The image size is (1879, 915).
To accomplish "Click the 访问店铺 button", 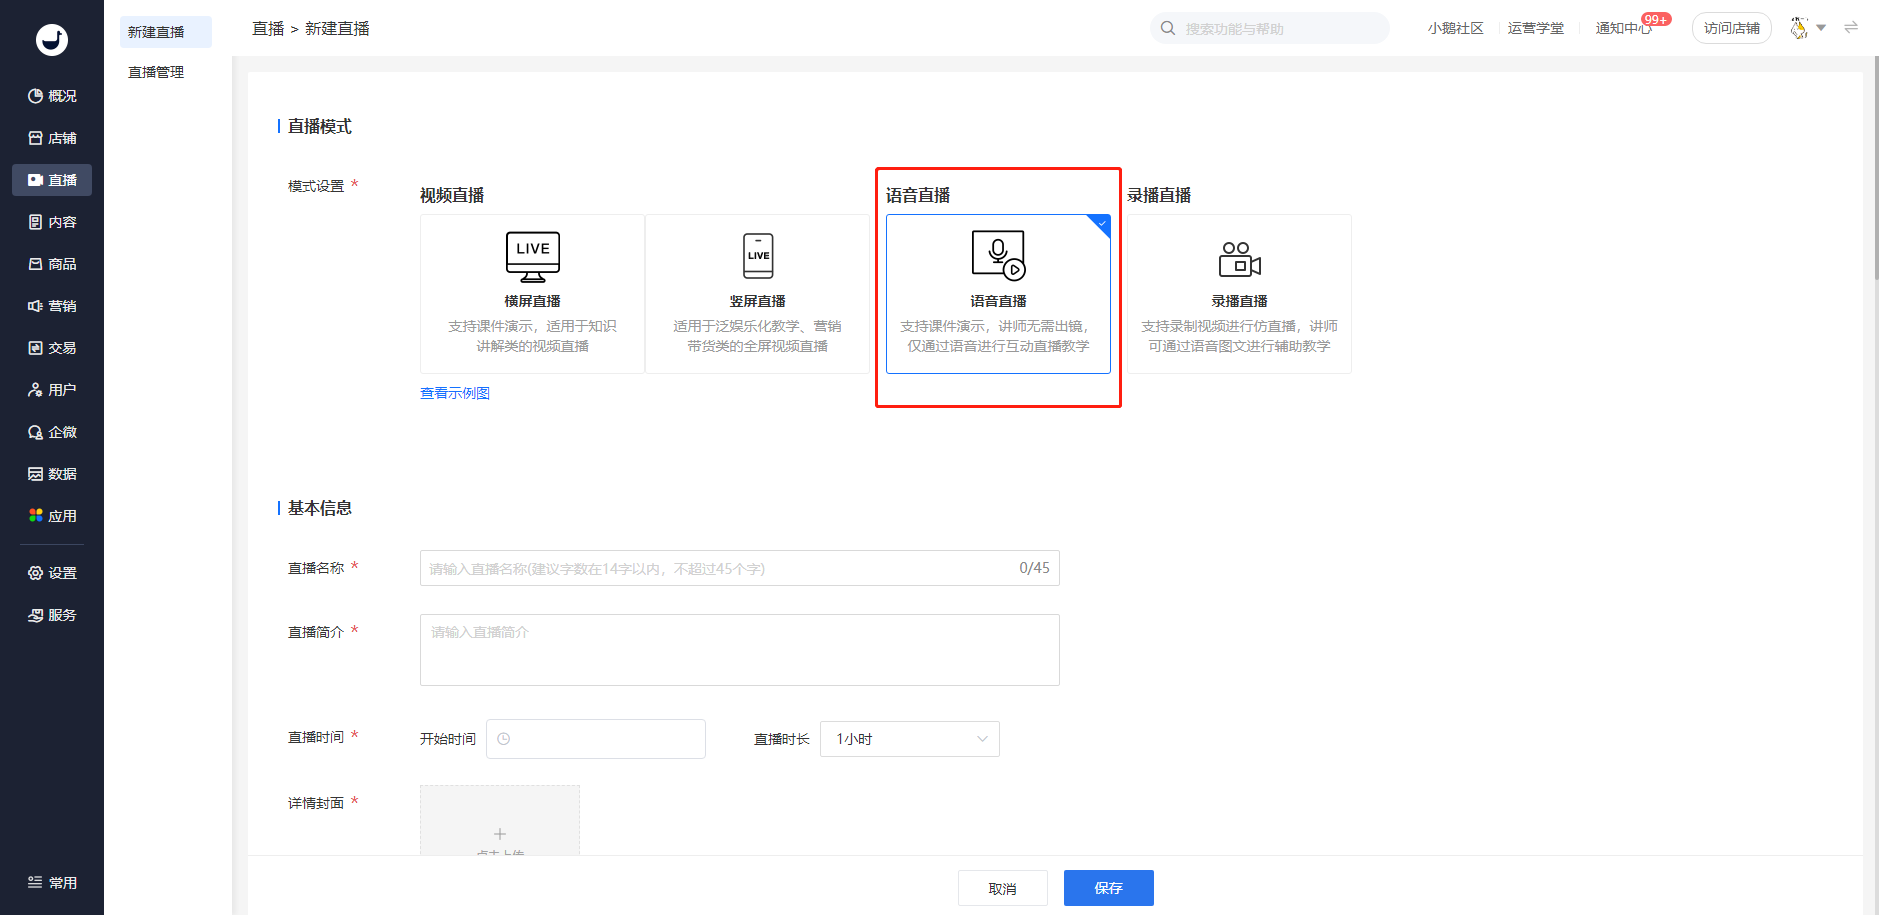I will [x=1732, y=28].
